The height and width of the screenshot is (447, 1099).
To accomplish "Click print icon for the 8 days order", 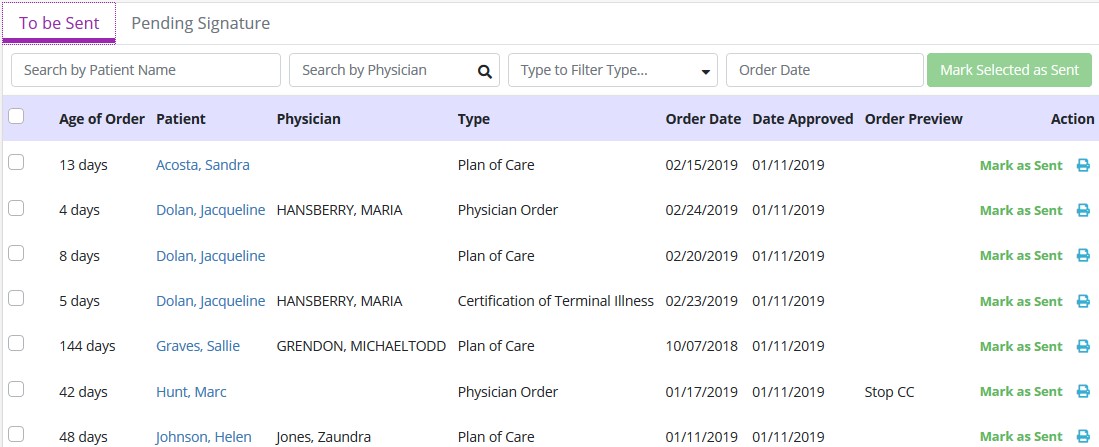I will (x=1083, y=256).
